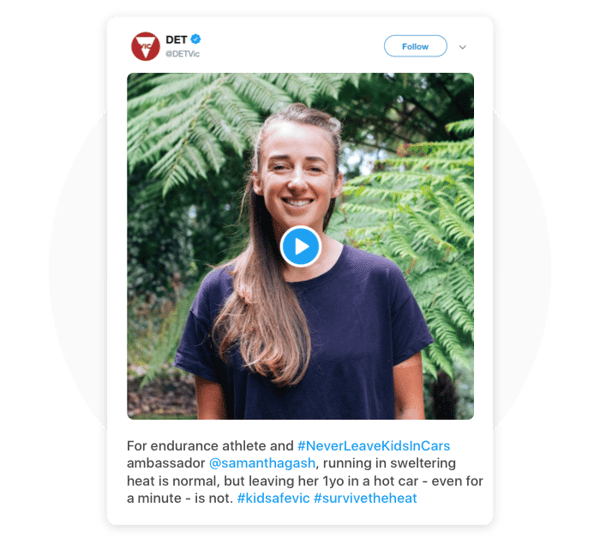Viewport: 600px width, 549px height.
Task: Click 'running in sweltering' tweet text
Action: click(x=389, y=463)
